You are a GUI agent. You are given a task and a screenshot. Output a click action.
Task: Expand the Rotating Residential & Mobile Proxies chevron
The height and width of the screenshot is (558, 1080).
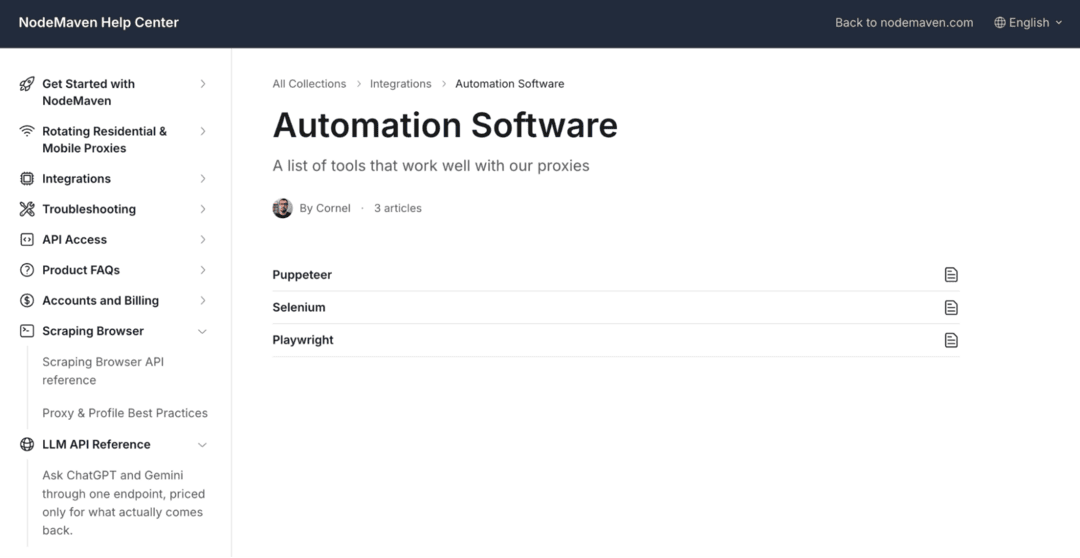point(202,131)
